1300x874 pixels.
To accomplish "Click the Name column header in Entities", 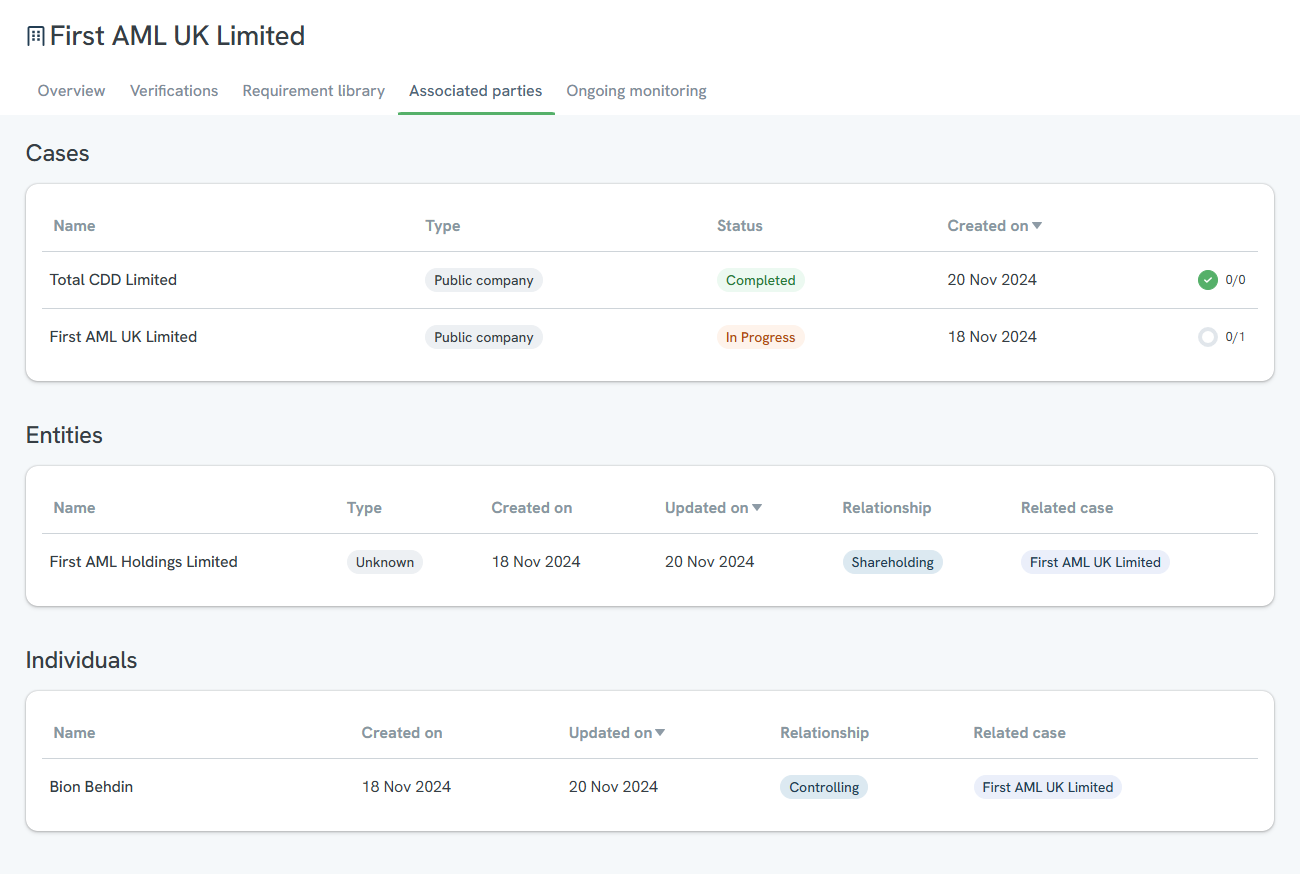I will [74, 508].
